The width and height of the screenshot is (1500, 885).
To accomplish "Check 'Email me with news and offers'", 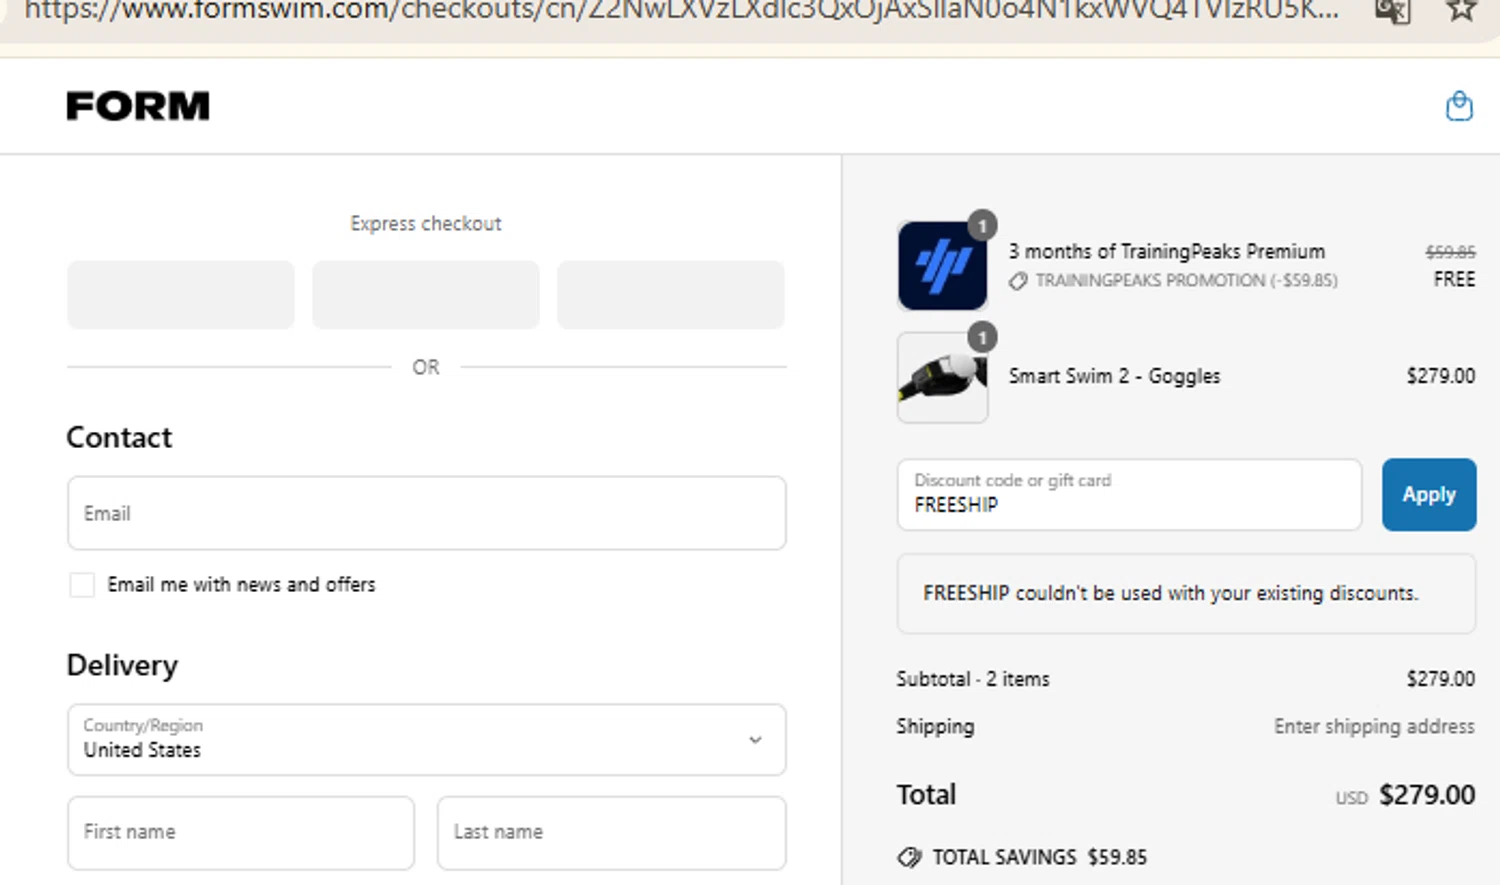I will tap(82, 585).
